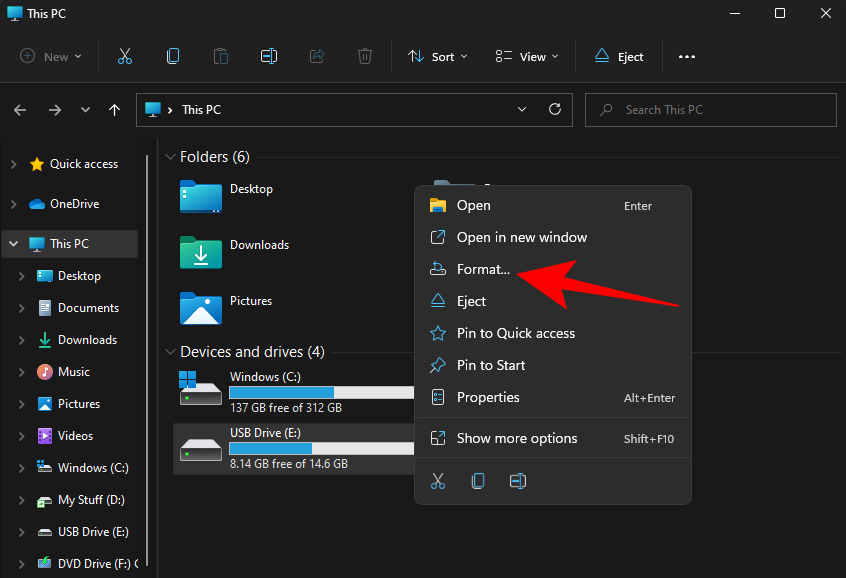Open the Sort dropdown

point(438,57)
